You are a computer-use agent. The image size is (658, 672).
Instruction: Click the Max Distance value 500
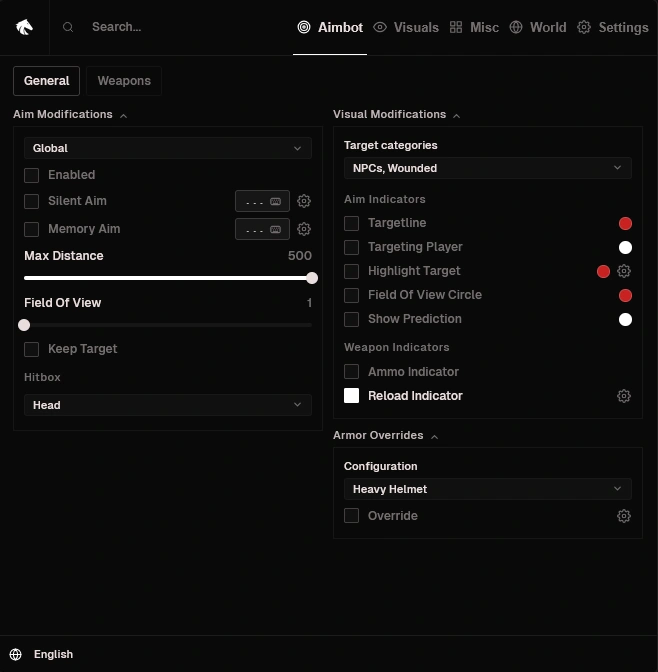point(300,256)
